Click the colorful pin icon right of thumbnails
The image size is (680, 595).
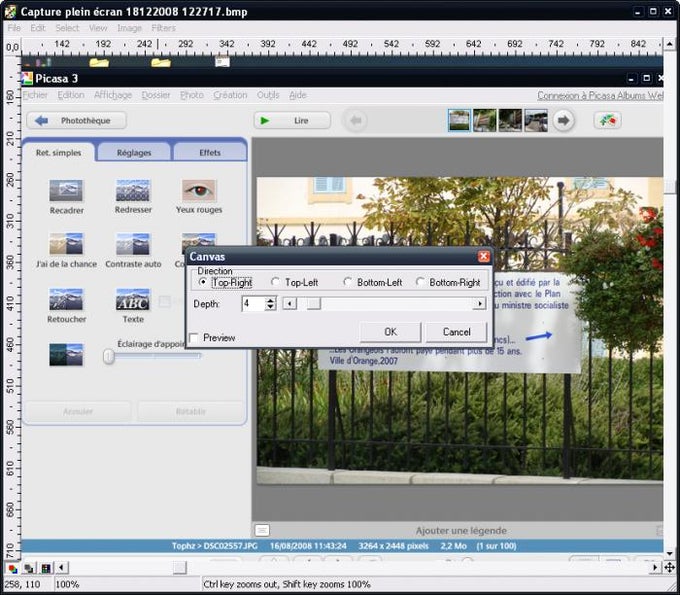point(607,121)
